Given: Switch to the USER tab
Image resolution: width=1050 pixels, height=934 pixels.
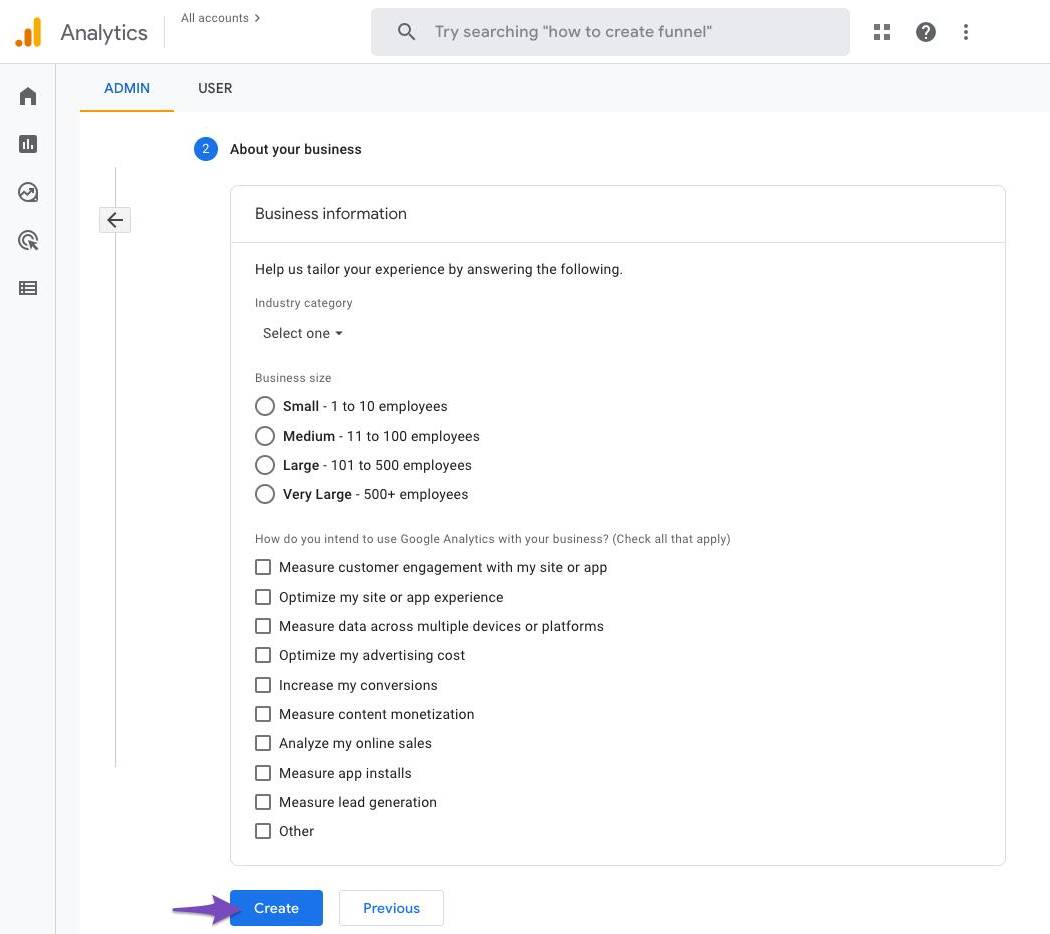Looking at the screenshot, I should coord(215,88).
